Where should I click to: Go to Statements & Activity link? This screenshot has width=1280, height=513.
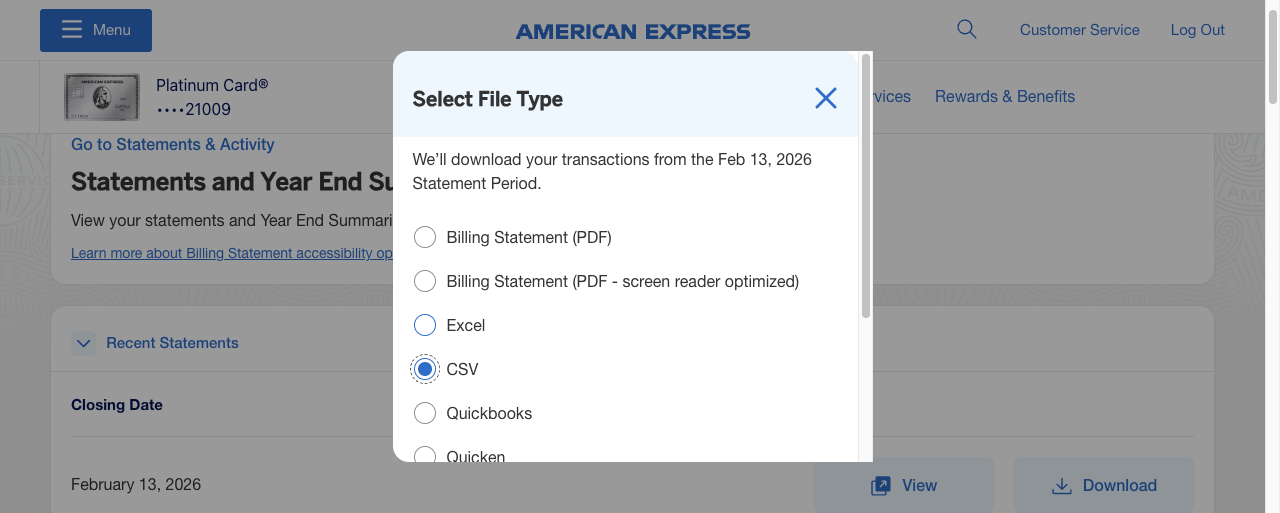(x=173, y=145)
